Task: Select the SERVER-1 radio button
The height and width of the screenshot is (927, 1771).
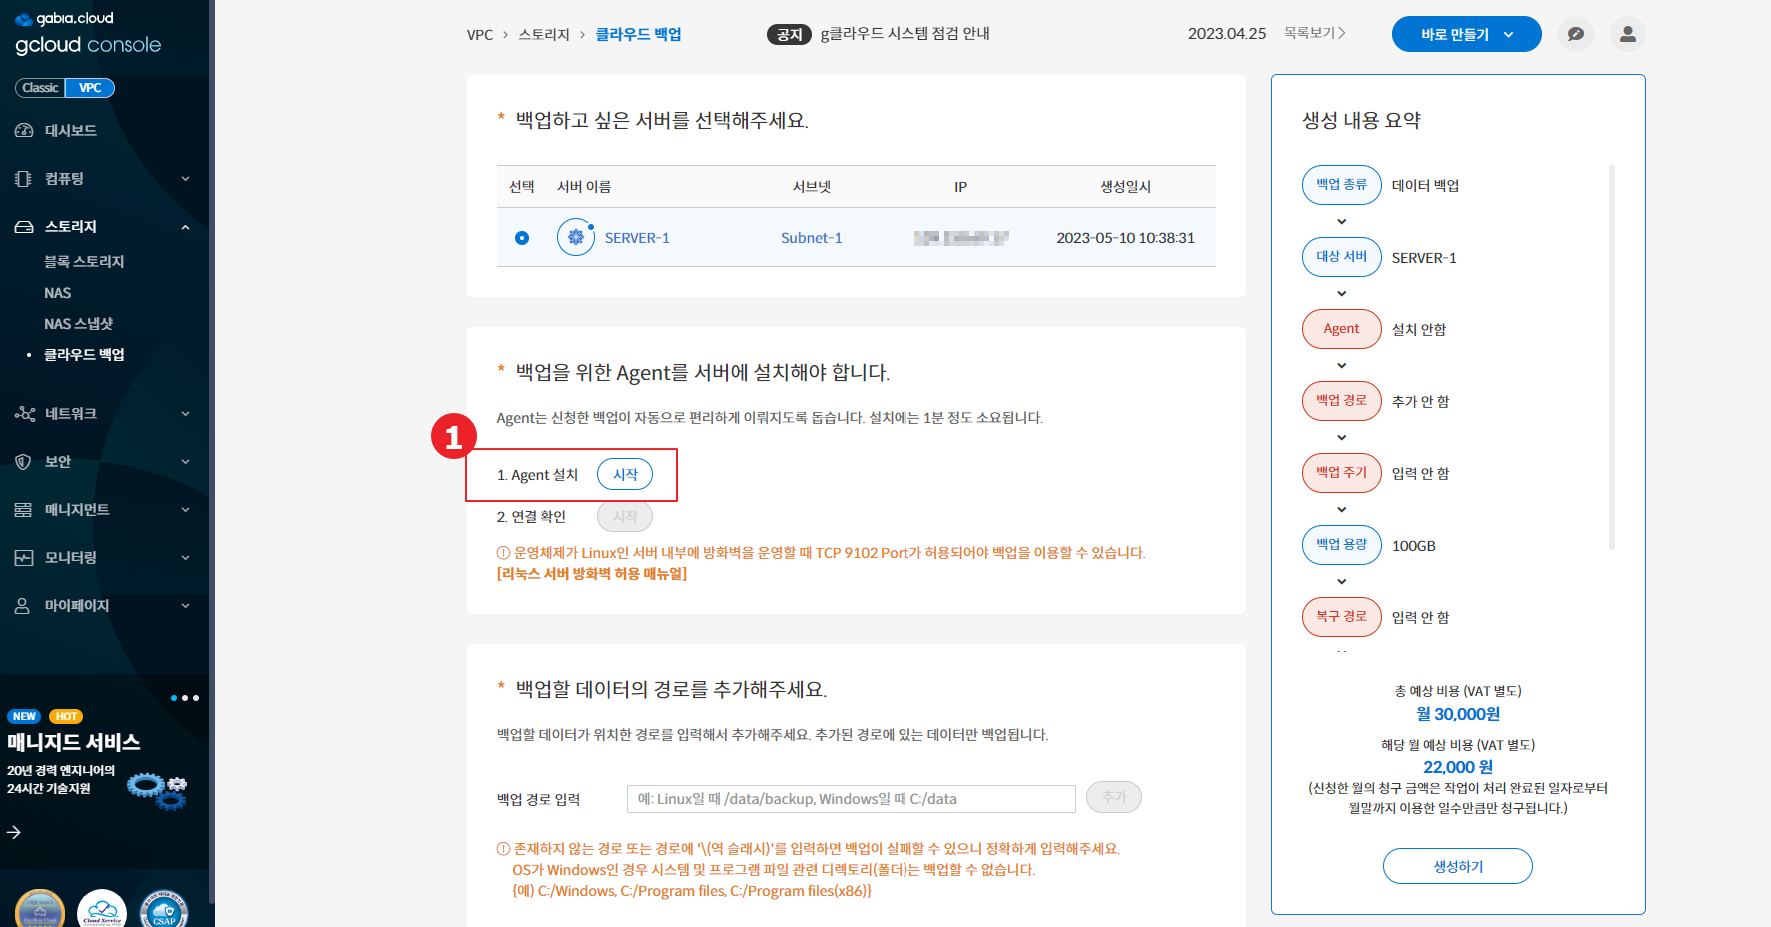Action: coord(522,238)
